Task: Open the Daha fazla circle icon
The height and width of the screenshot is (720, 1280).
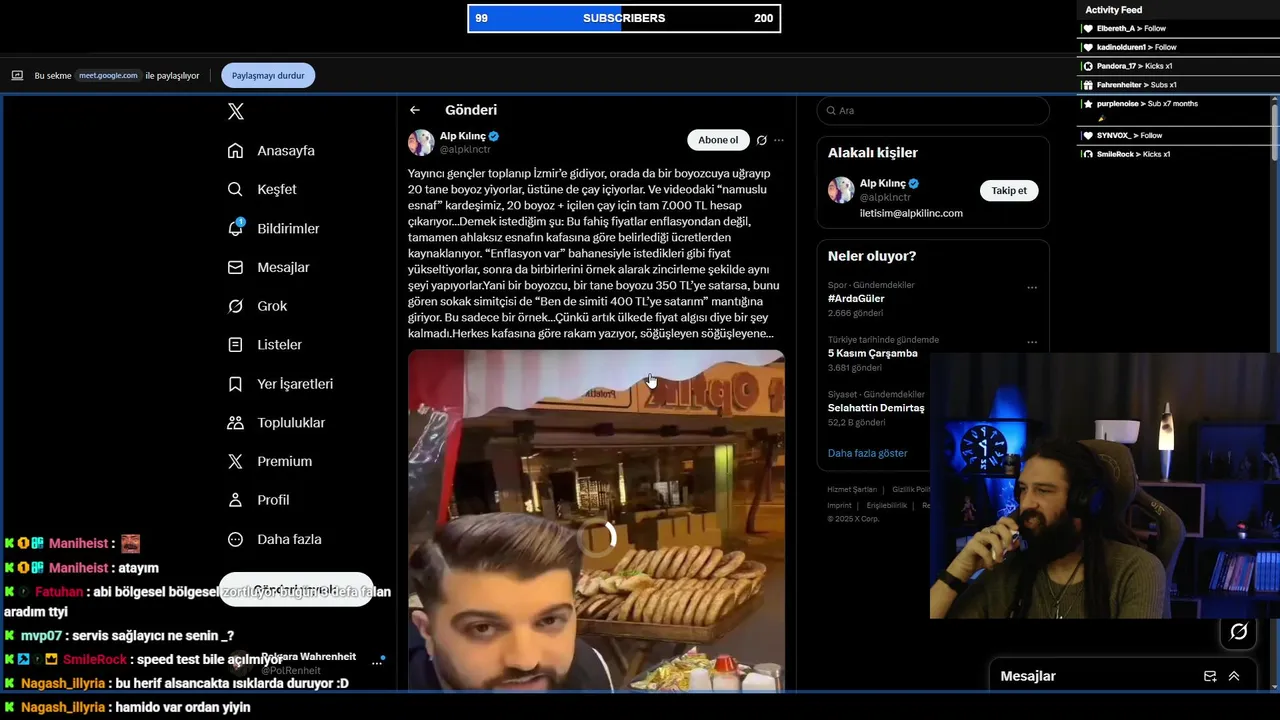Action: click(235, 539)
